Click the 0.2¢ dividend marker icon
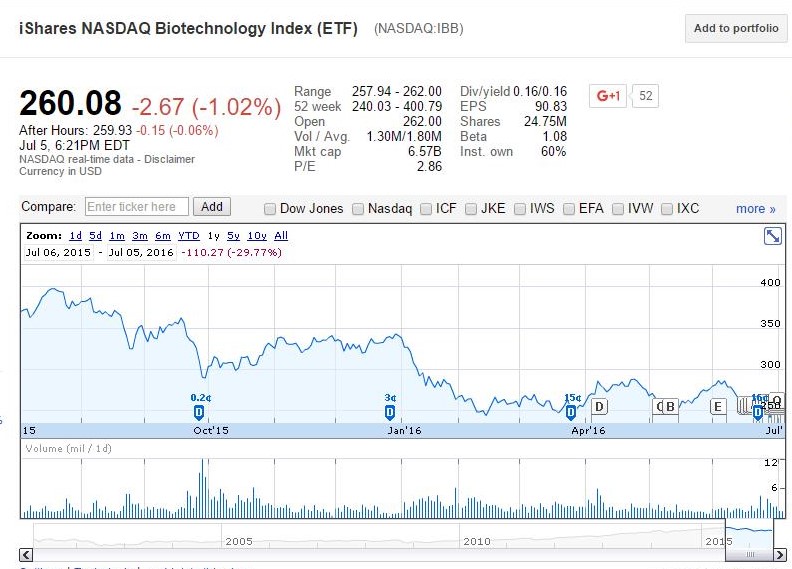This screenshot has height=569, width=792. [199, 412]
